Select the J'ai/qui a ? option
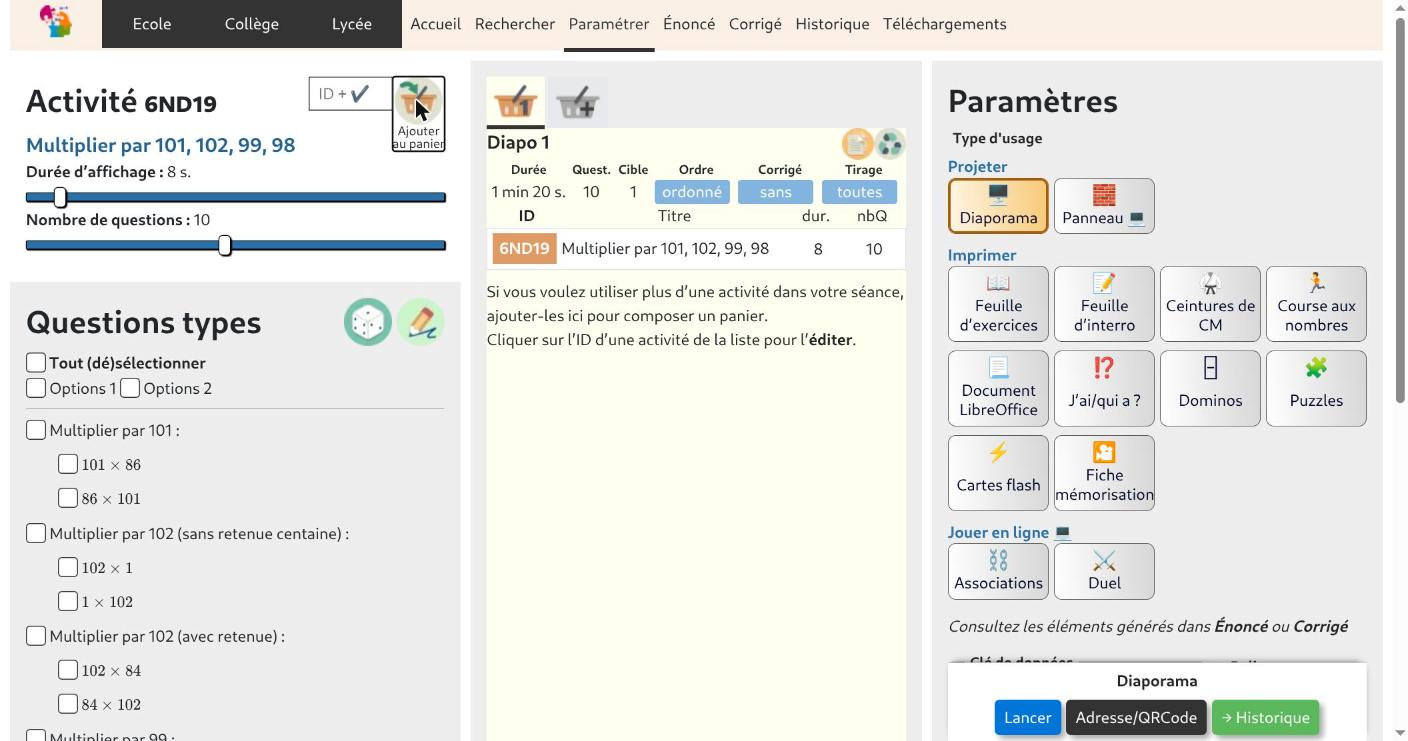 pos(1104,388)
